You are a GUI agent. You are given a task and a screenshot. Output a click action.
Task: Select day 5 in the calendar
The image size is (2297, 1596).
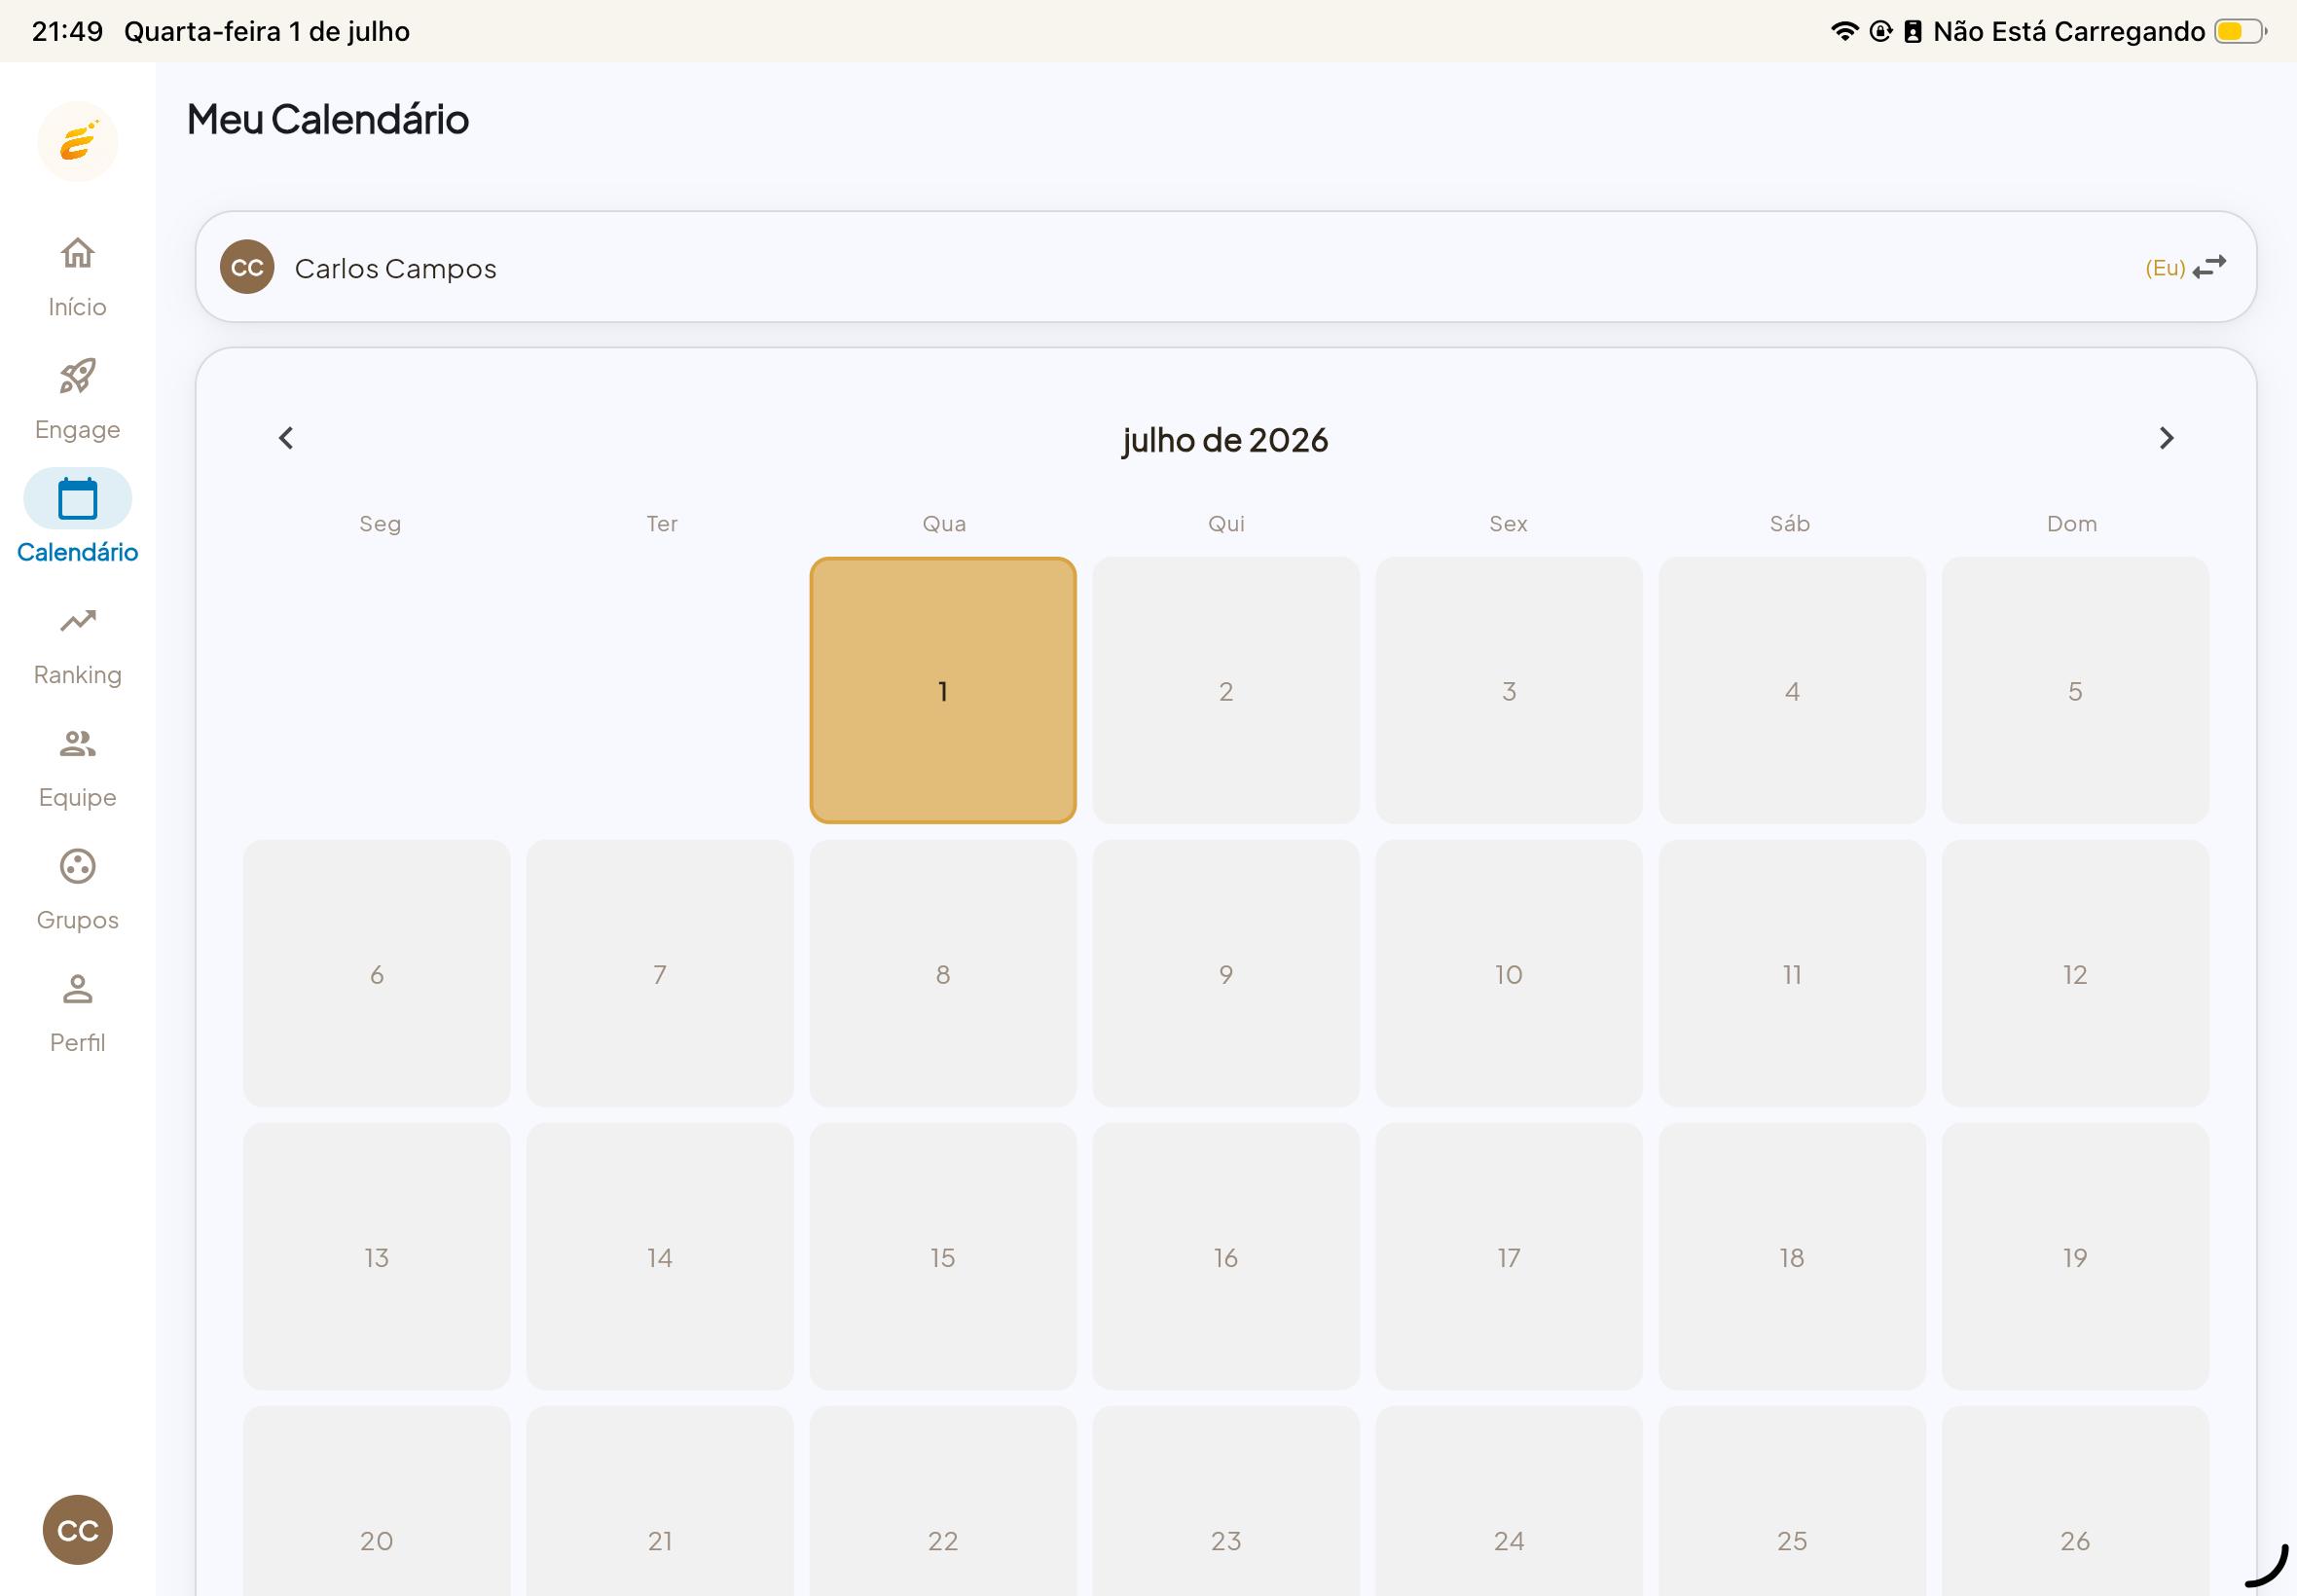[x=2075, y=691]
